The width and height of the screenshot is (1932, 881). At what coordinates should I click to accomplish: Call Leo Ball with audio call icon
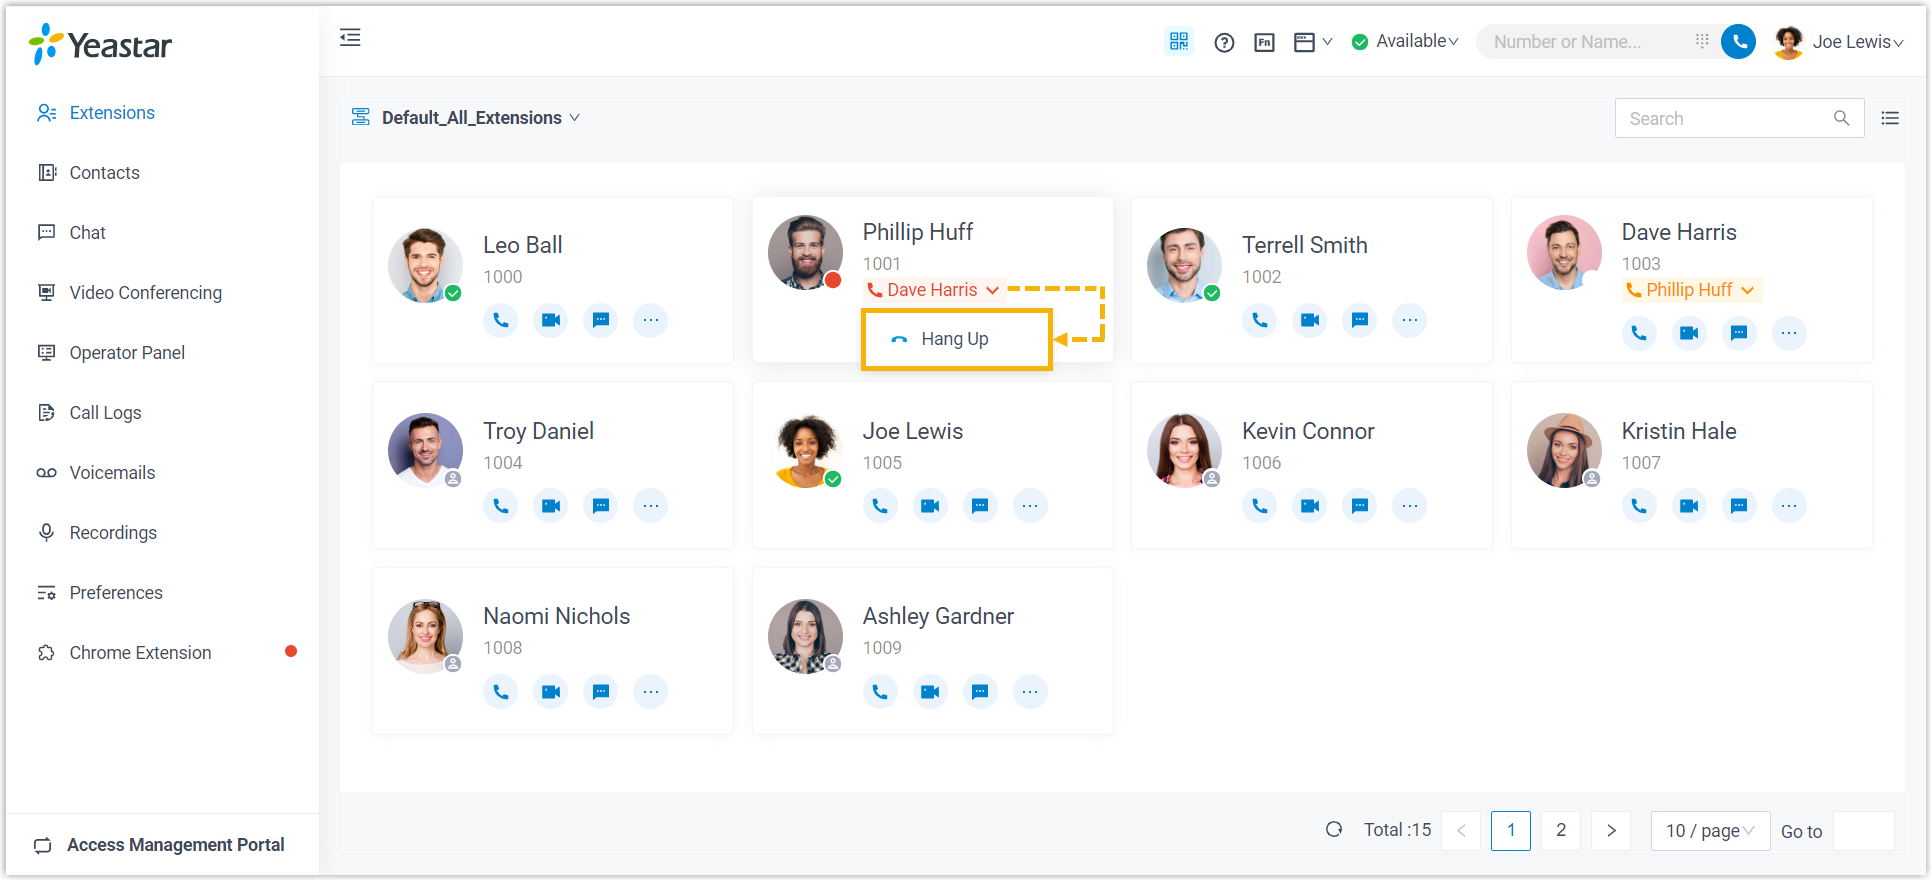(x=501, y=320)
